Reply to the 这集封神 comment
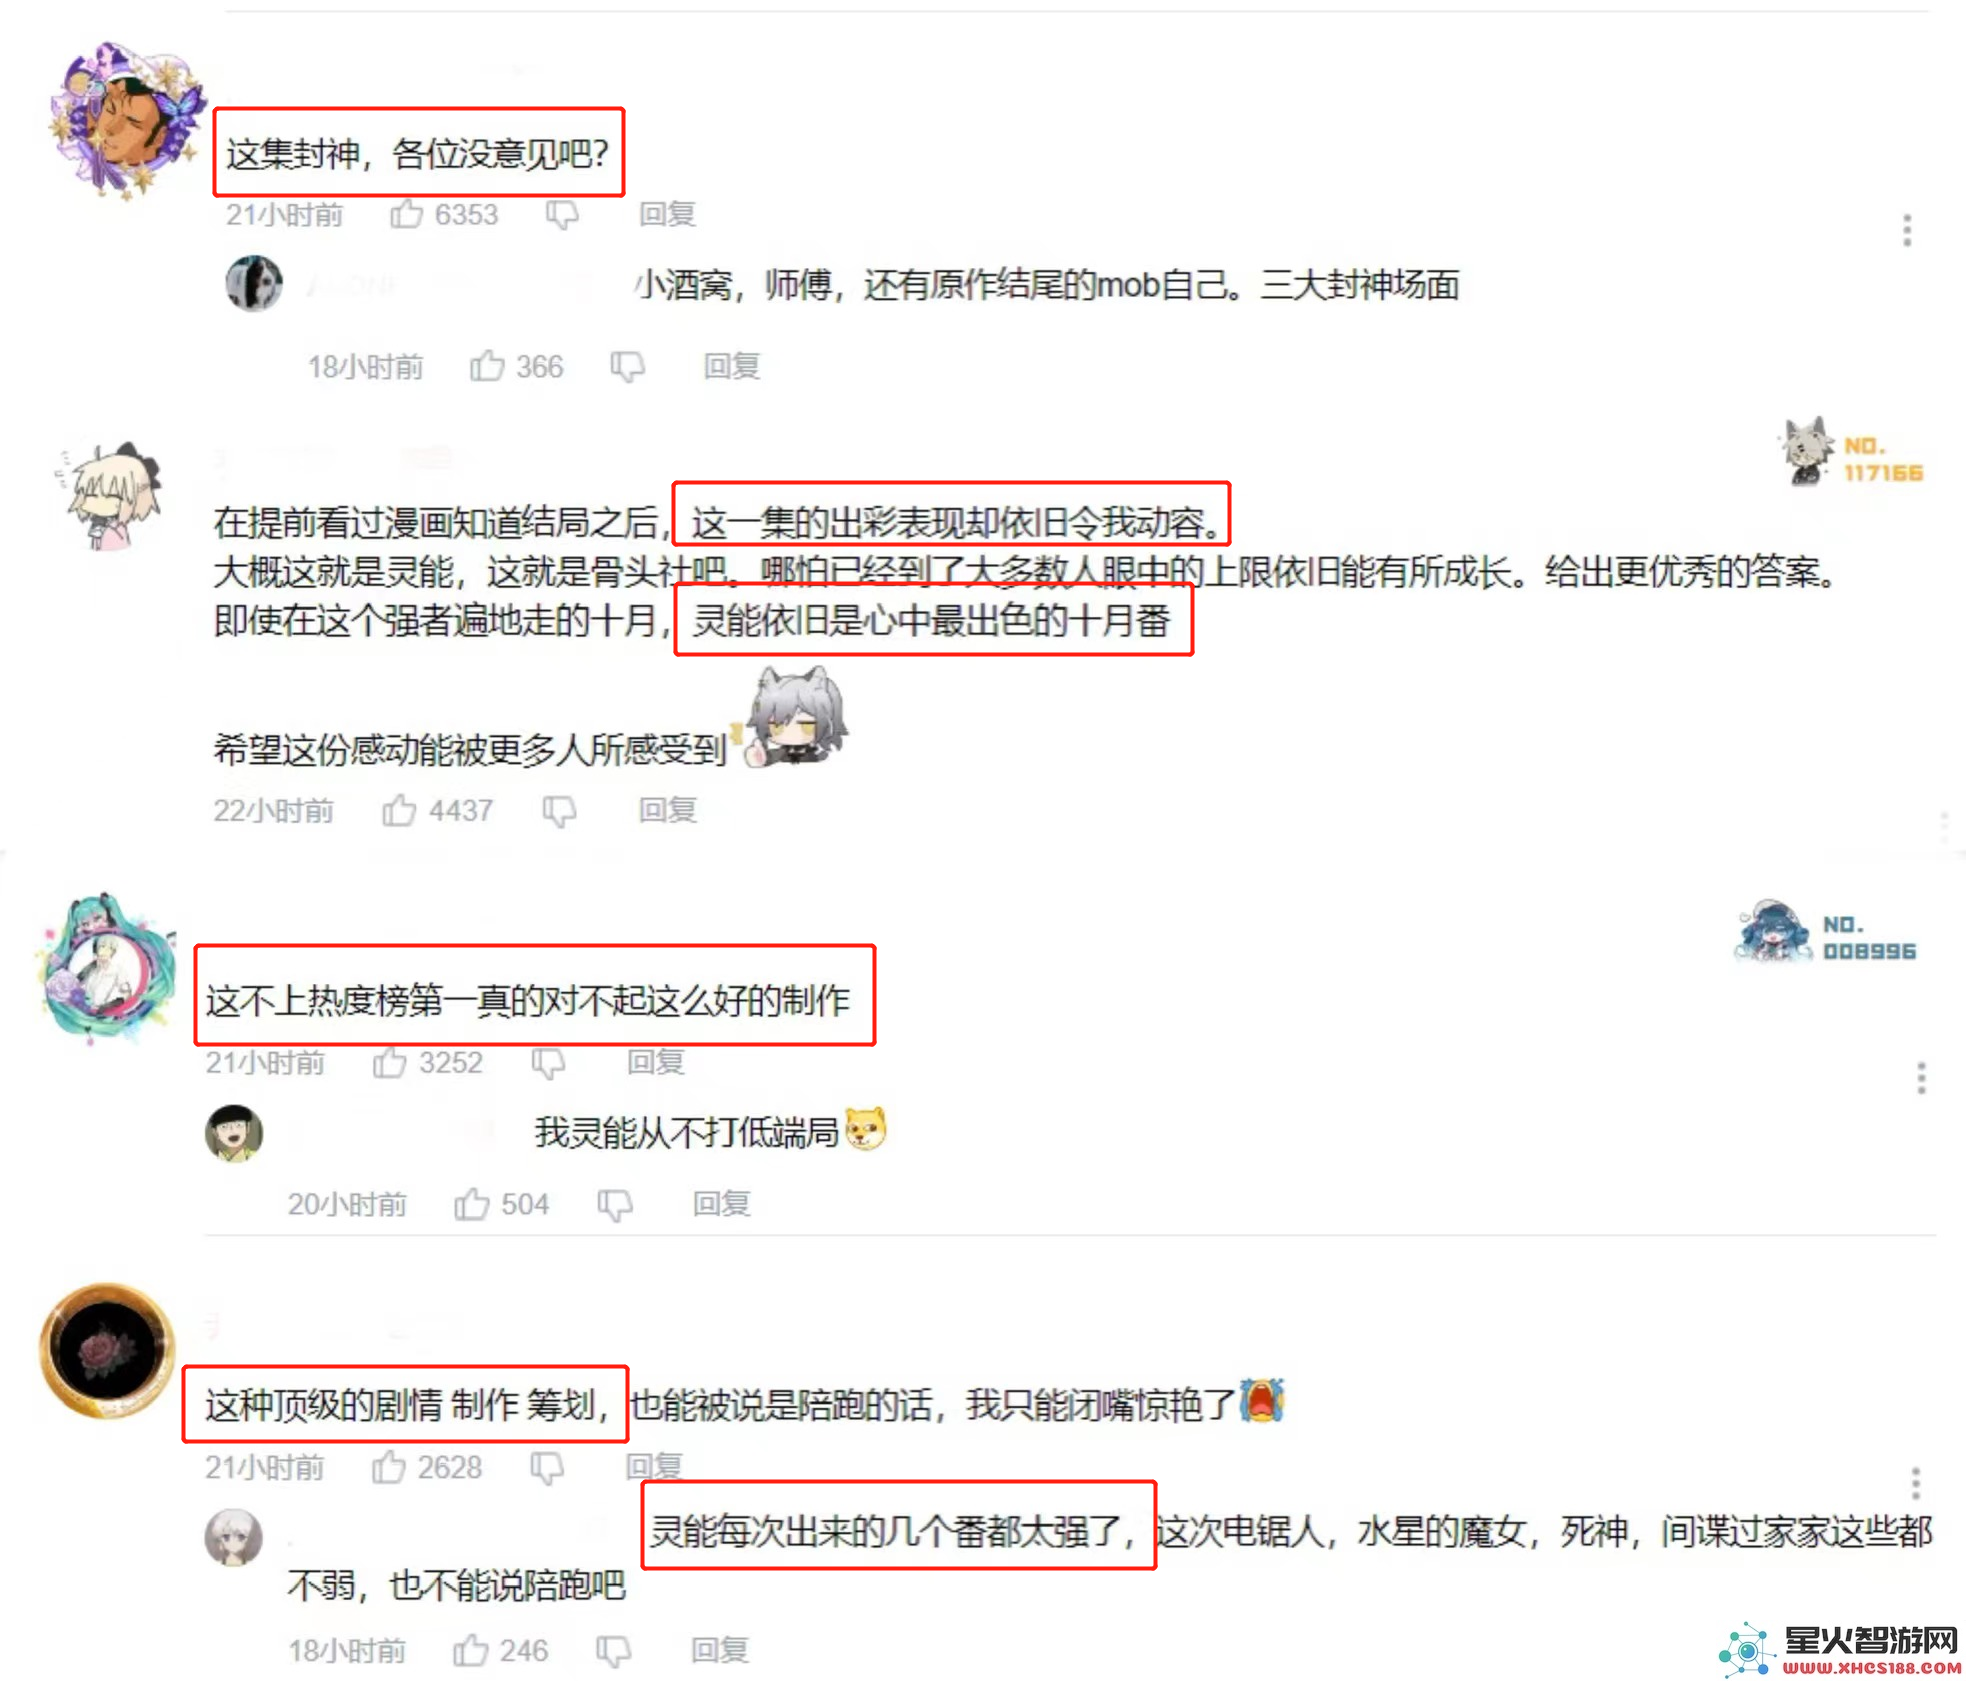1966x1681 pixels. pos(667,214)
